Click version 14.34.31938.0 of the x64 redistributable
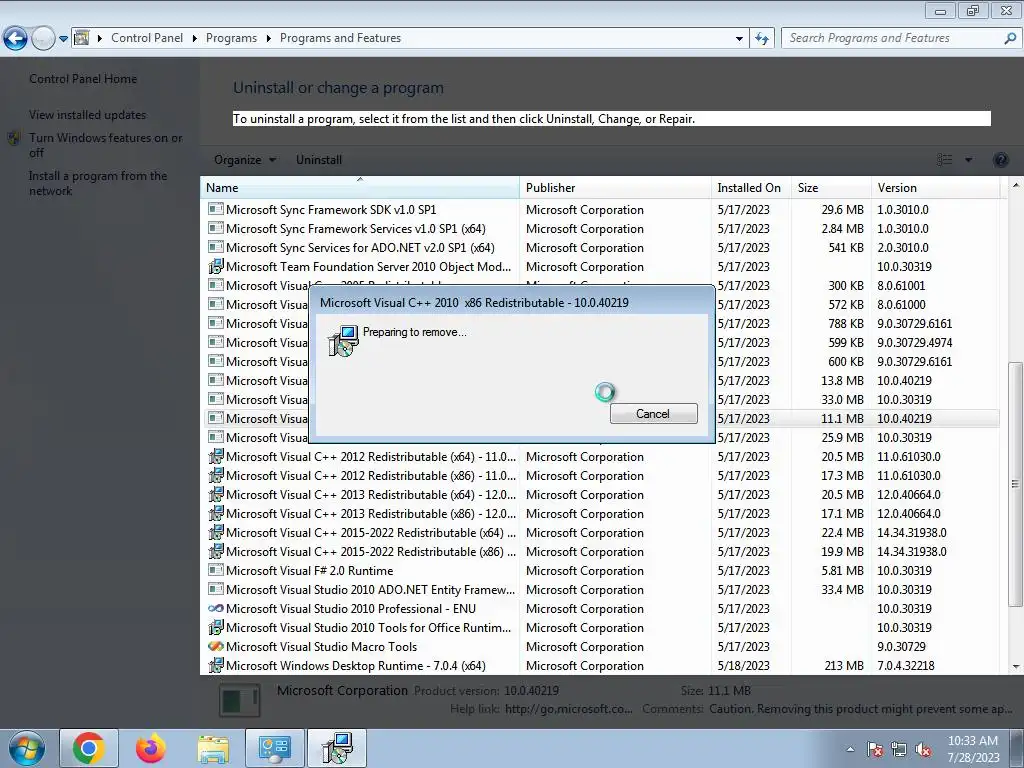Screen dimensions: 1024x768 click(x=912, y=532)
